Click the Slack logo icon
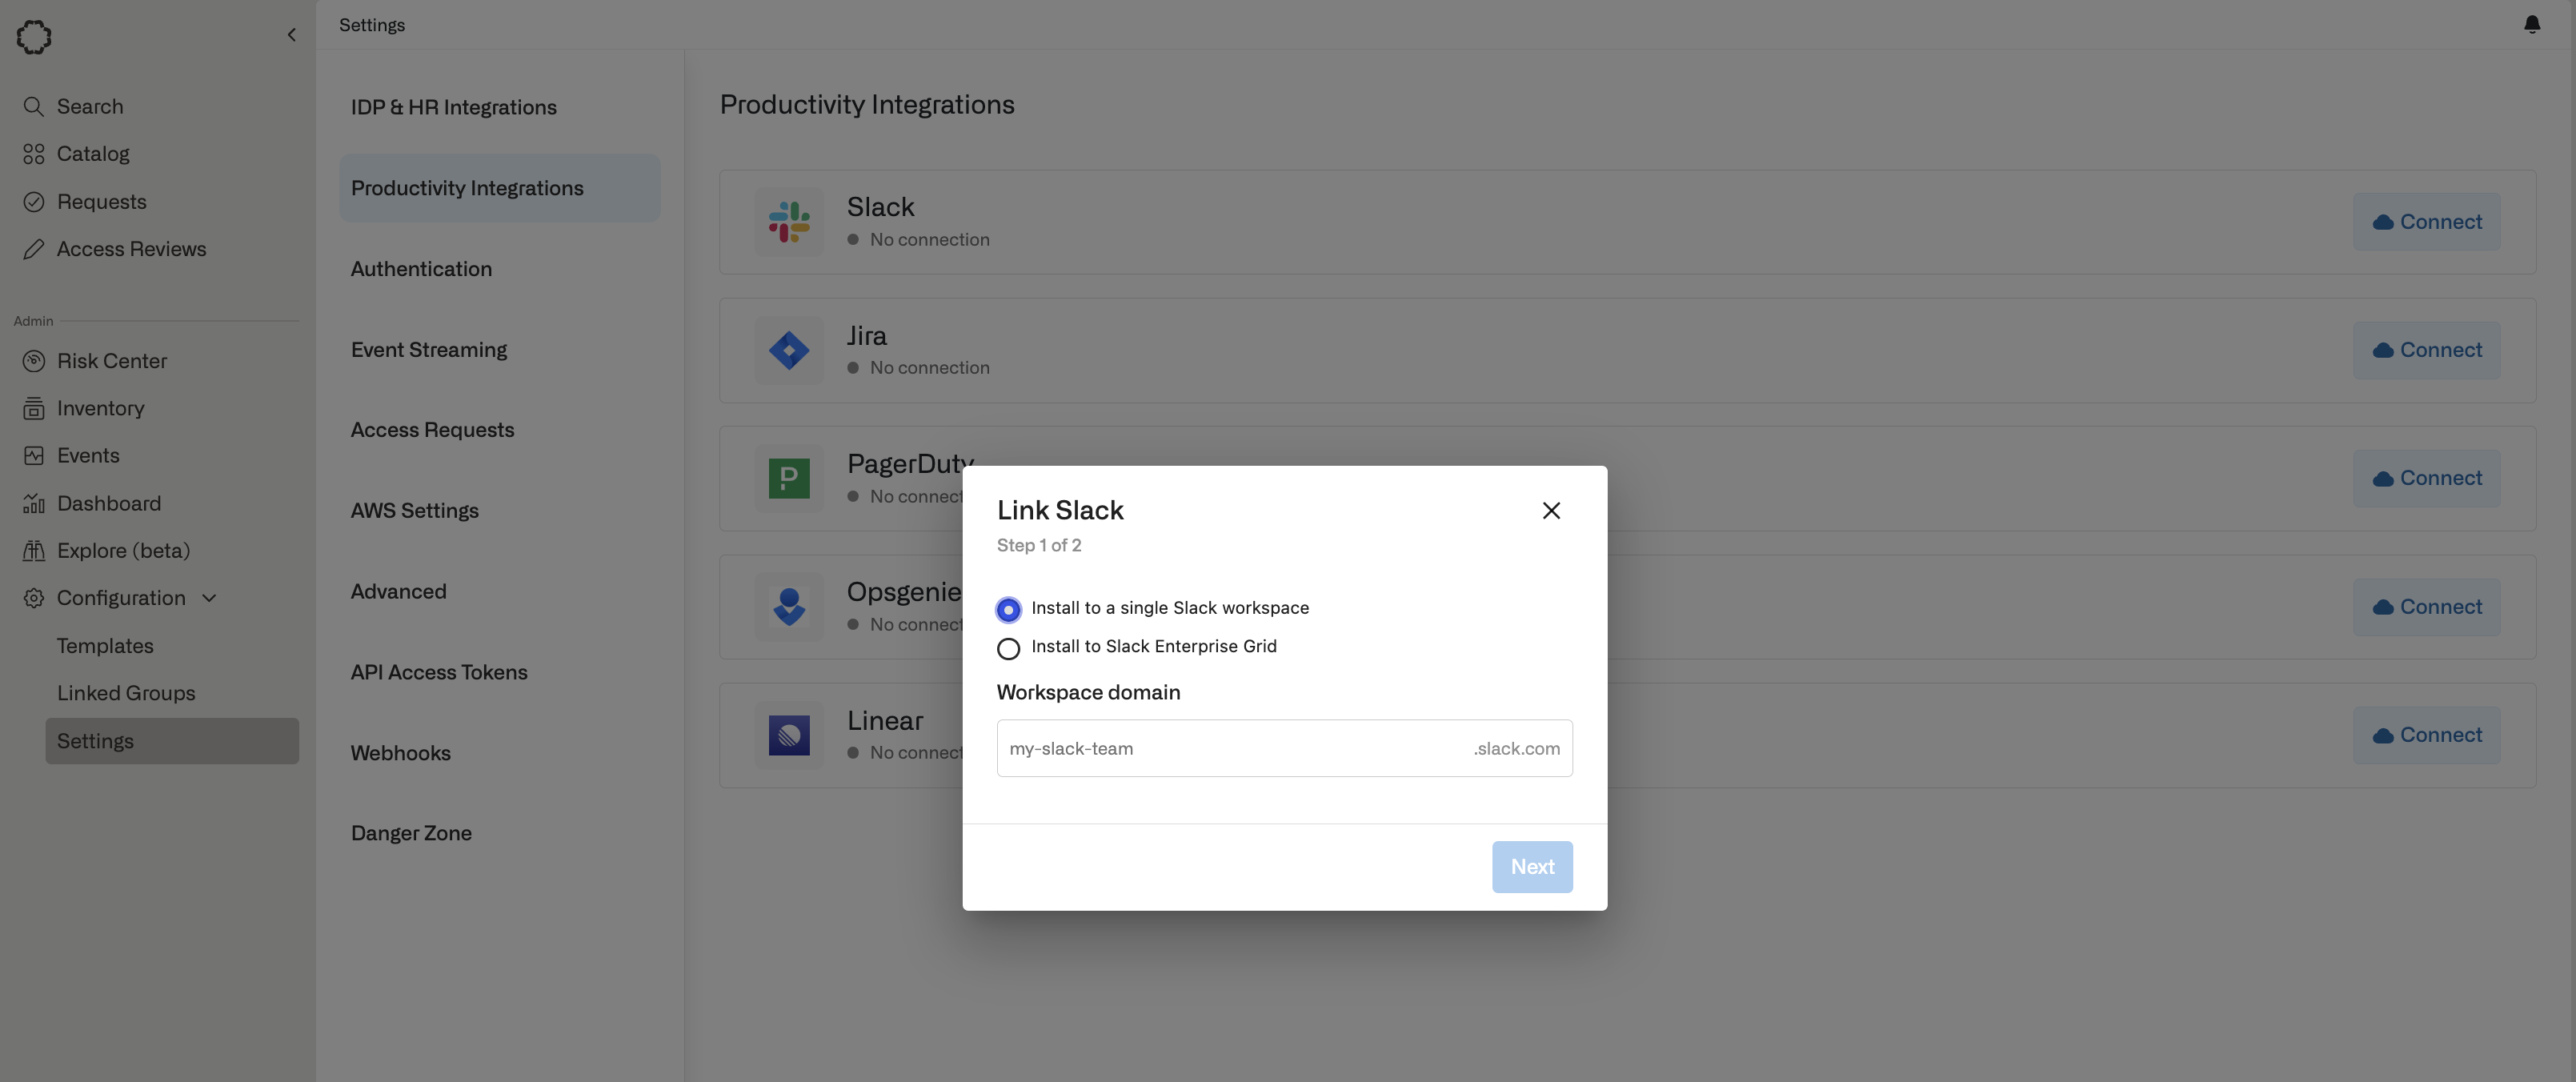Viewport: 2576px width, 1082px height. [788, 222]
